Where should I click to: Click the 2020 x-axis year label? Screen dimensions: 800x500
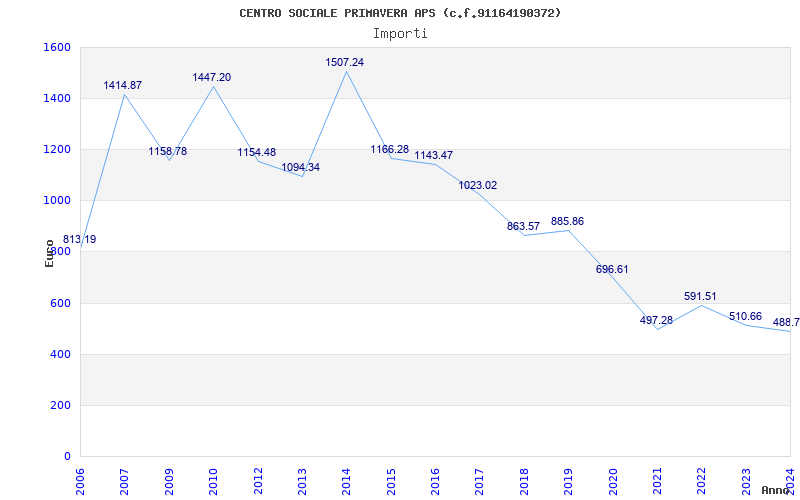pos(613,481)
